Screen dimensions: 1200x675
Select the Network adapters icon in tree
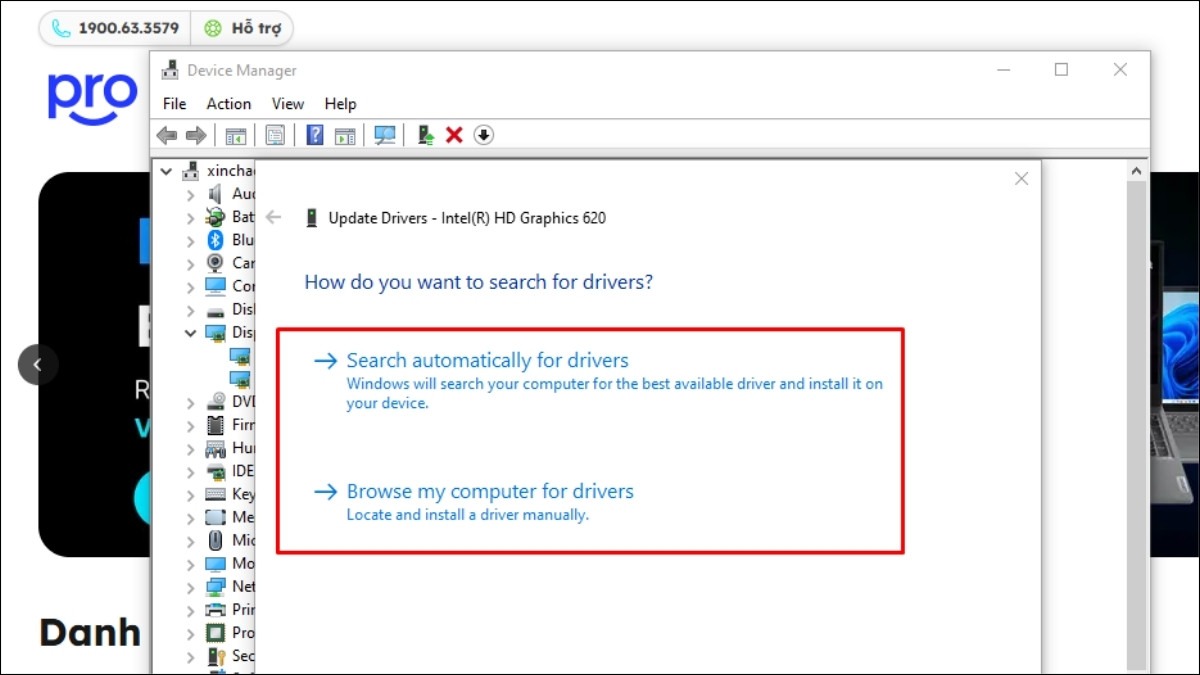coord(215,587)
